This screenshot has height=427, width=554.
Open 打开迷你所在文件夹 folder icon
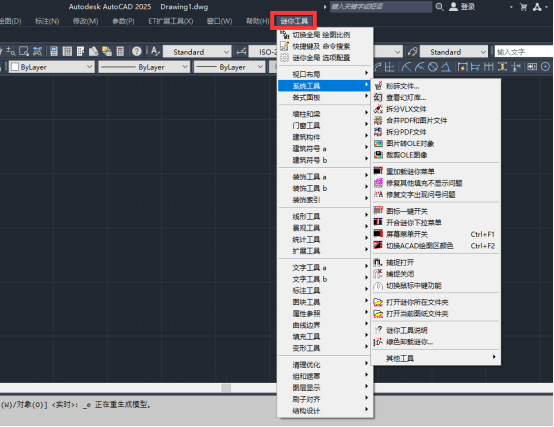tap(378, 302)
